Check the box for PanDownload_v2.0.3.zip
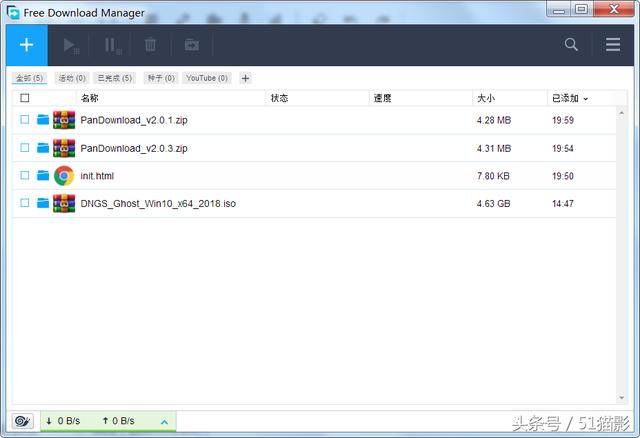 (25, 147)
